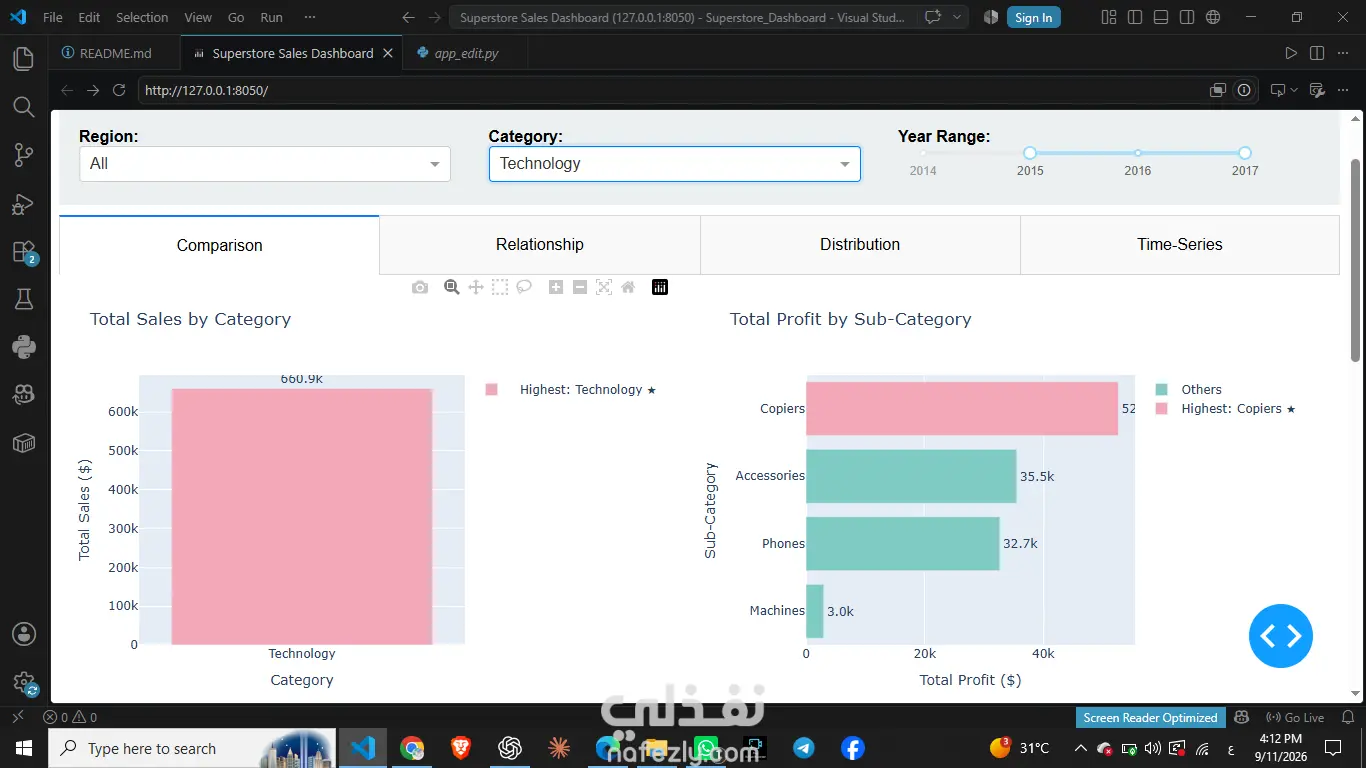Click the blue code arrows floating button
This screenshot has height=768, width=1366.
(x=1281, y=636)
